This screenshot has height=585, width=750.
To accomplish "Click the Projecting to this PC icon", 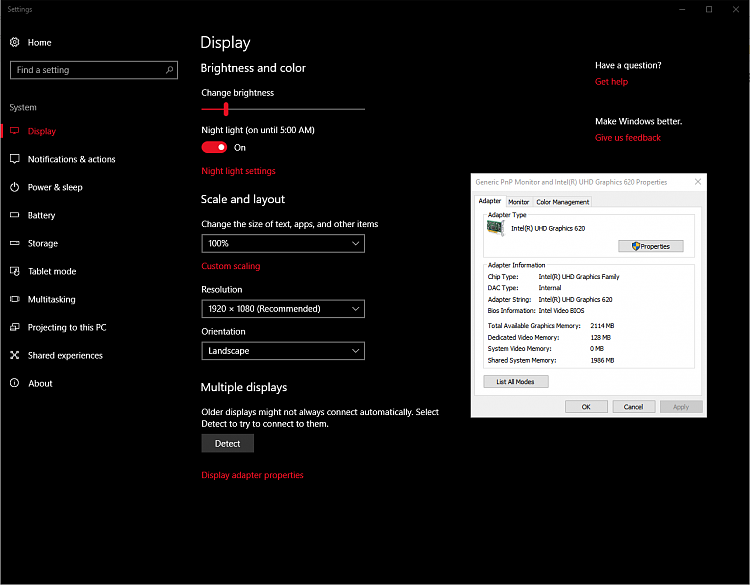I will coord(15,327).
